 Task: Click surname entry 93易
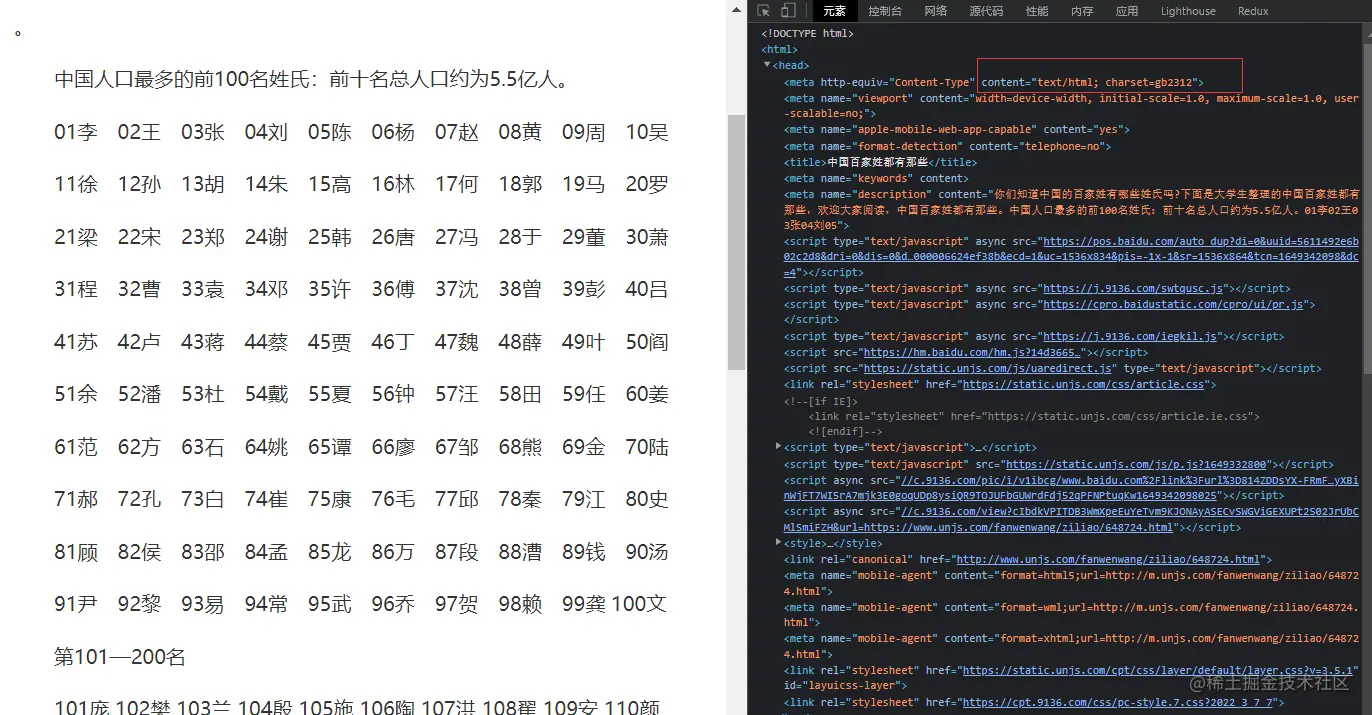[x=203, y=604]
